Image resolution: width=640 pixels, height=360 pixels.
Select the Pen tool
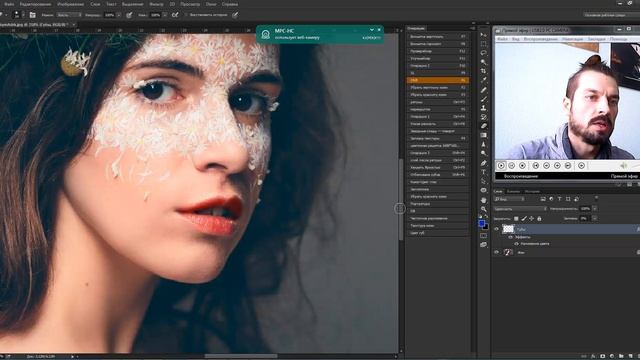click(484, 163)
